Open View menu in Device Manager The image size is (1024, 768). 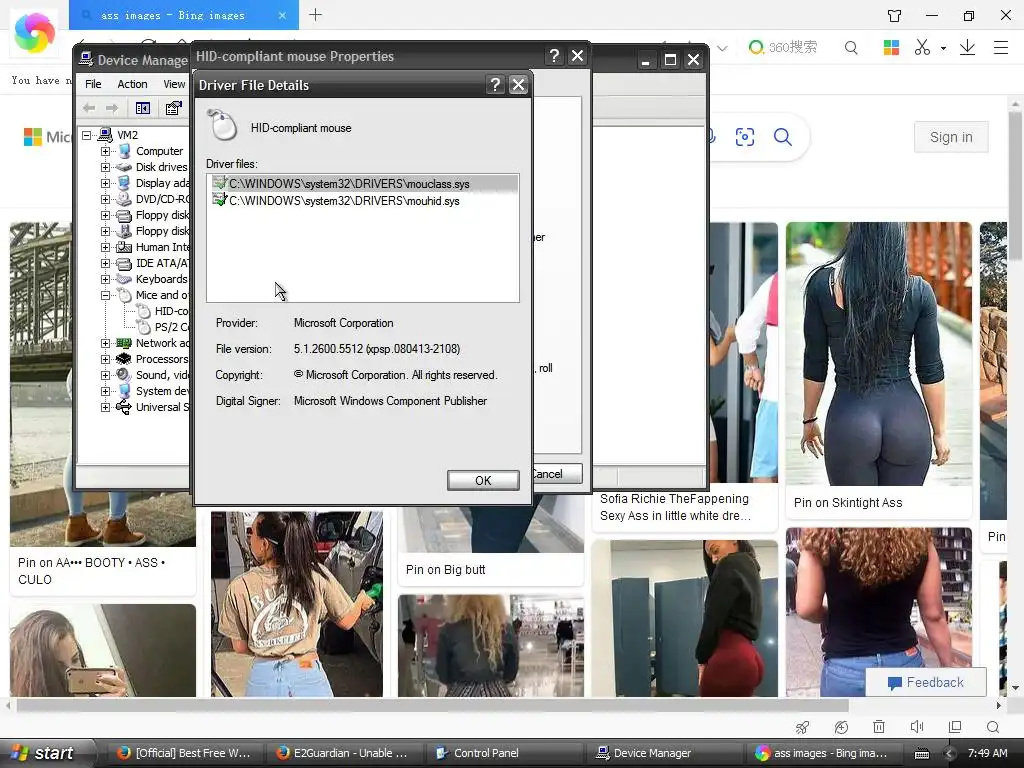point(174,84)
